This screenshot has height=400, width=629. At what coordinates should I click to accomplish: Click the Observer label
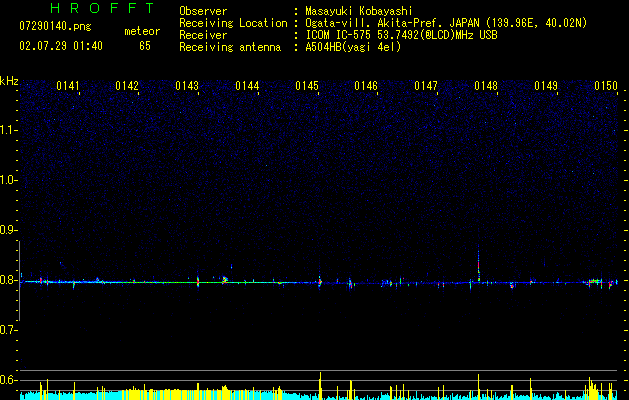203,11
